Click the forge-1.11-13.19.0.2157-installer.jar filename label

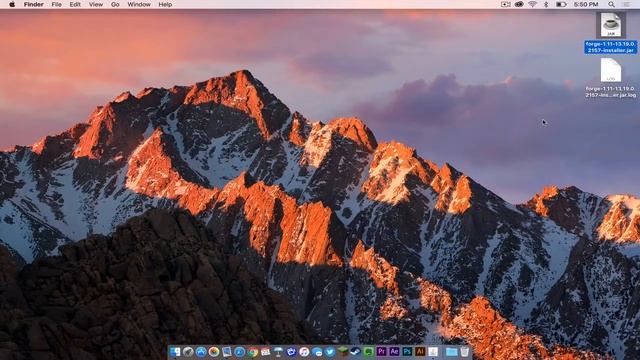611,47
